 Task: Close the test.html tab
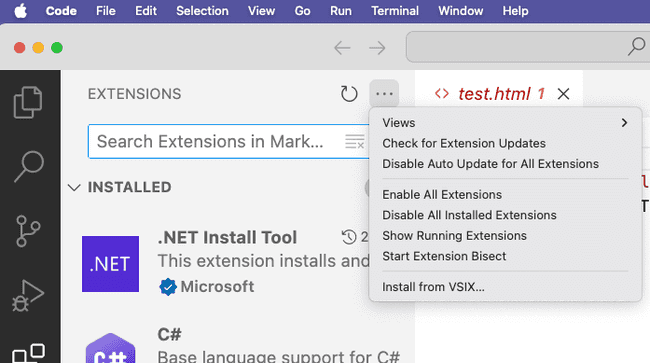(563, 94)
